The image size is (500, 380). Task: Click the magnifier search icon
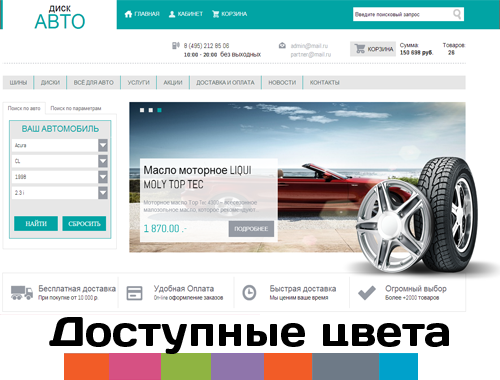coord(457,14)
